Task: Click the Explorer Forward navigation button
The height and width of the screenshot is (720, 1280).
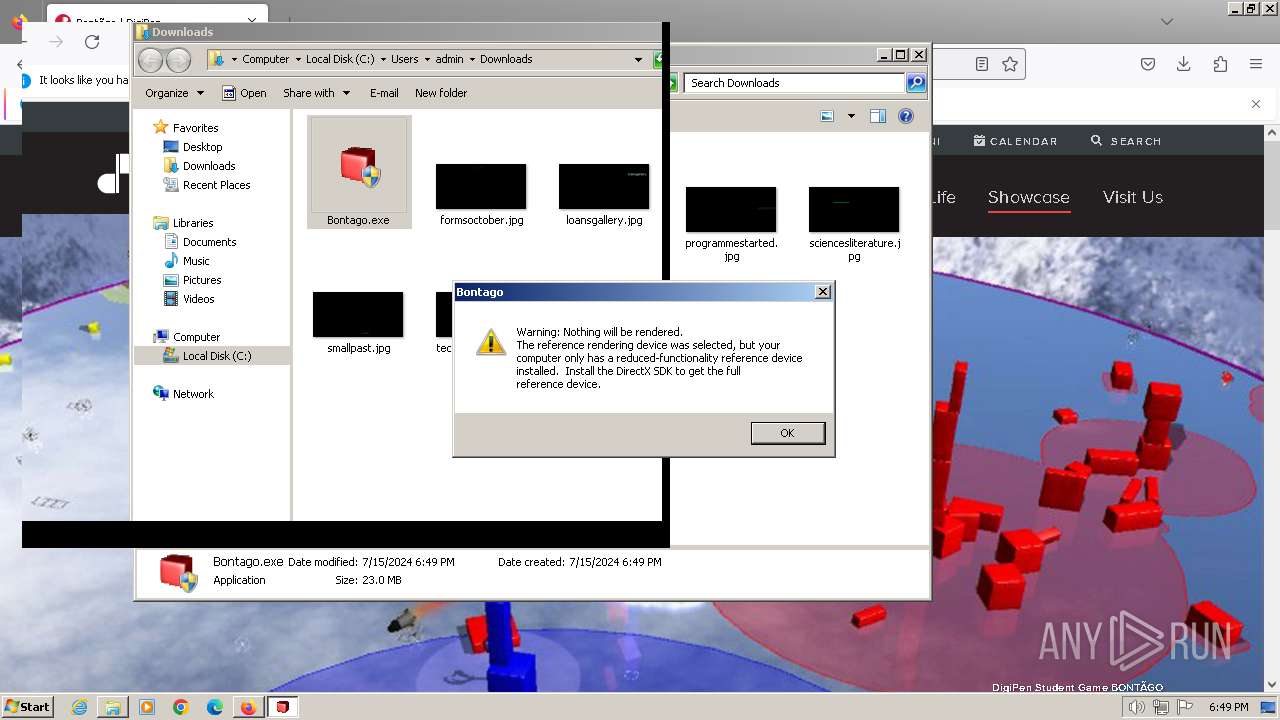Action: [178, 60]
